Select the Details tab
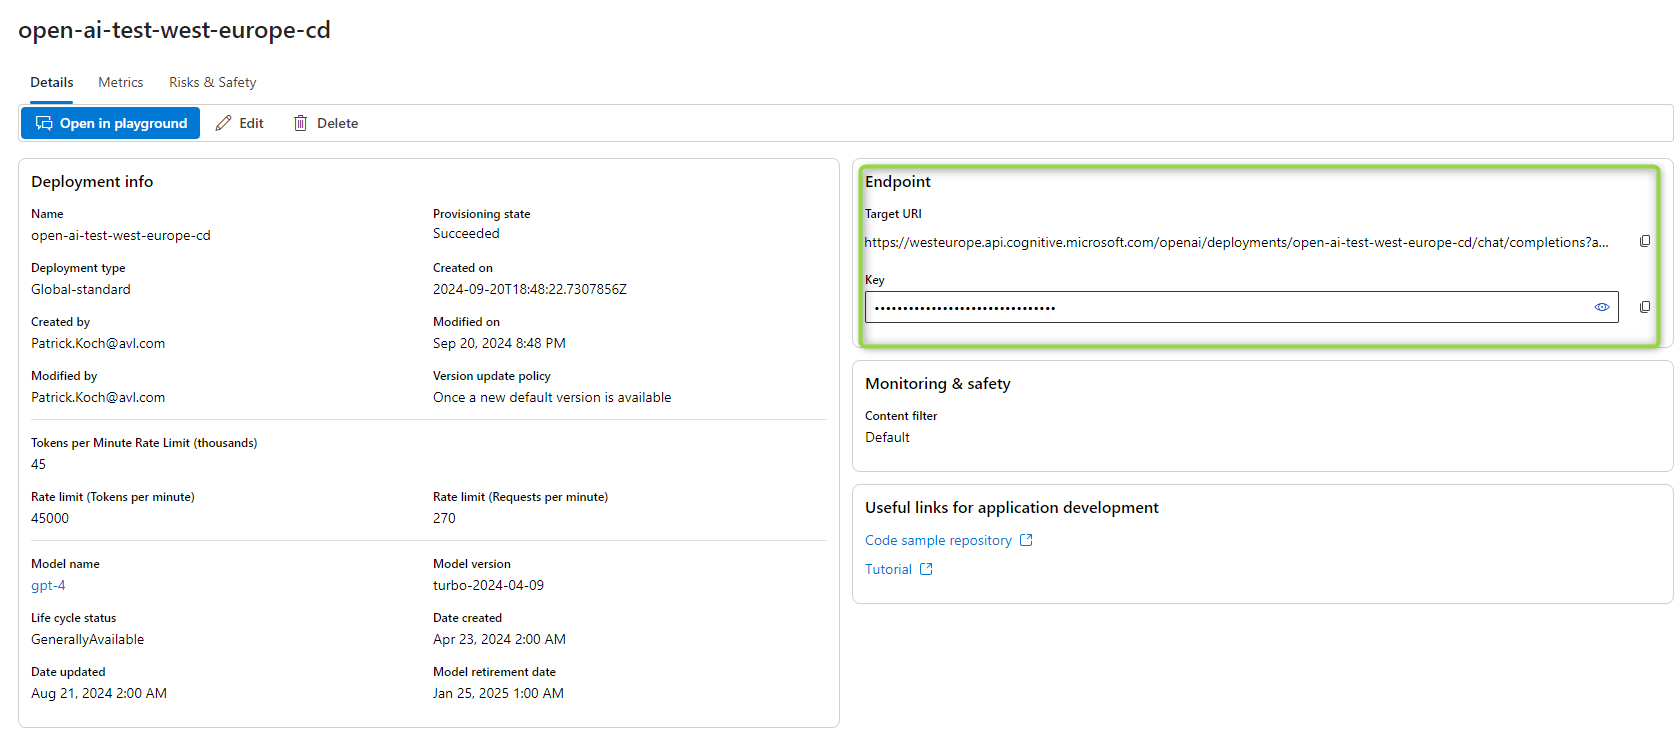This screenshot has width=1680, height=730. pos(52,82)
